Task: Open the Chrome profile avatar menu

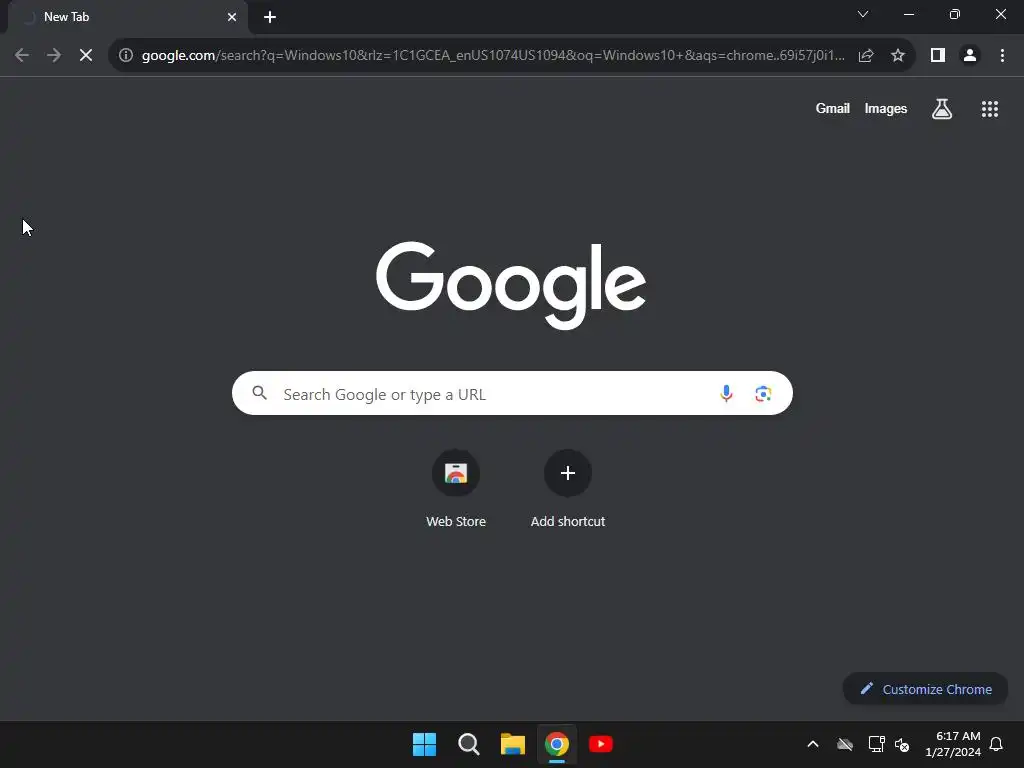Action: point(970,56)
